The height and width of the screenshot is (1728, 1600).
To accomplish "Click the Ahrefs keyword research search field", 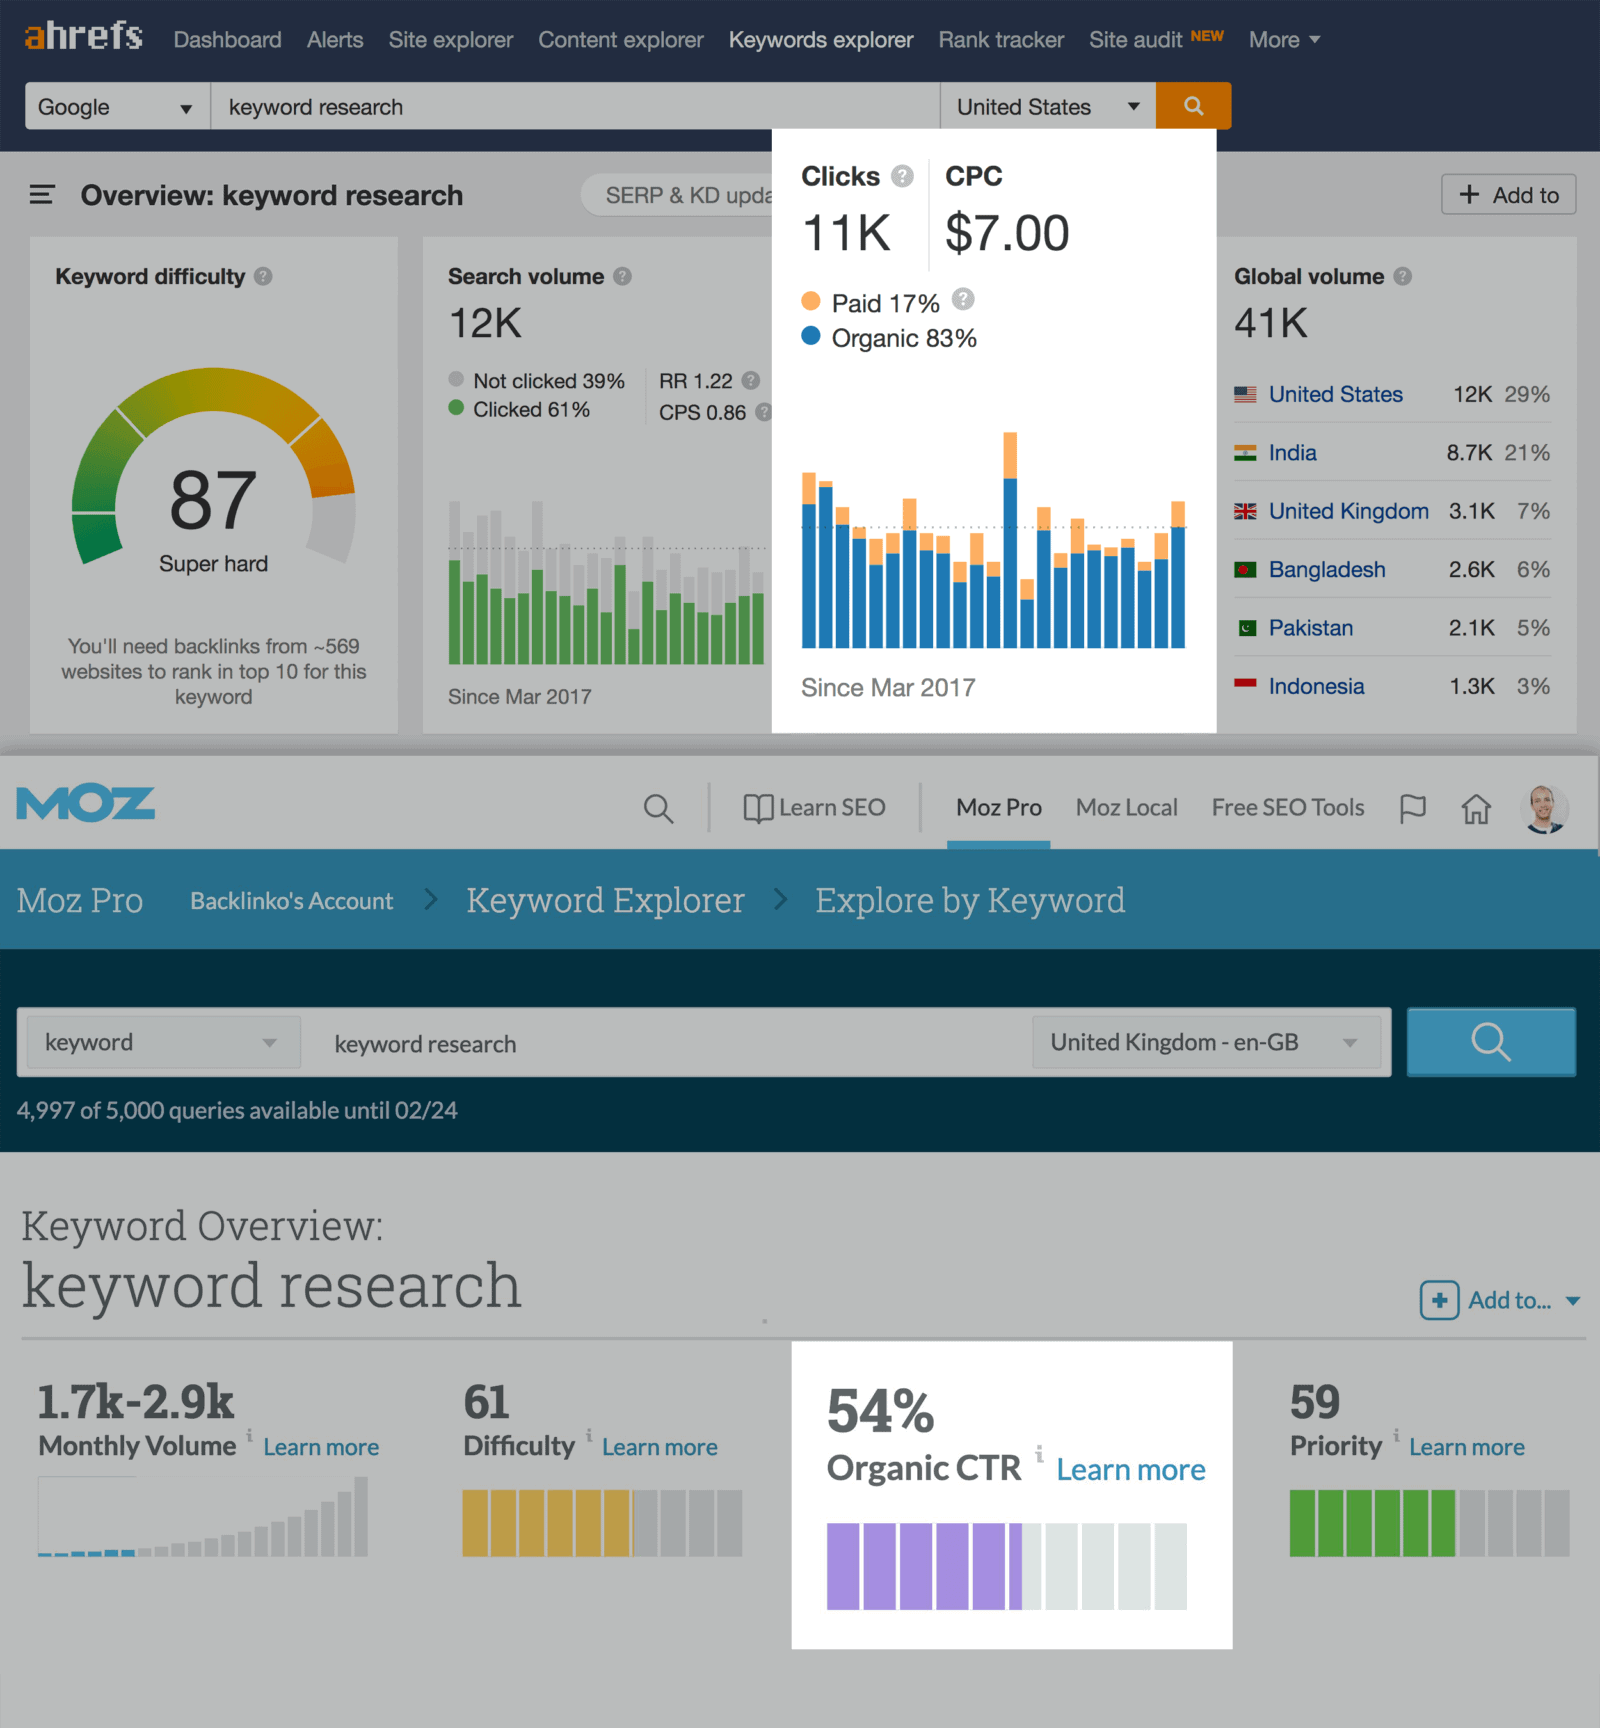I will (x=575, y=106).
